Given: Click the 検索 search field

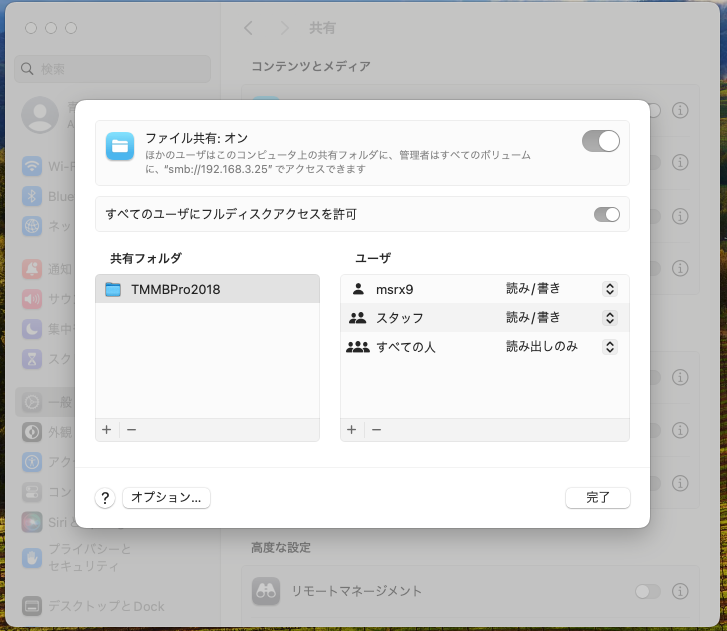Looking at the screenshot, I should pyautogui.click(x=113, y=69).
